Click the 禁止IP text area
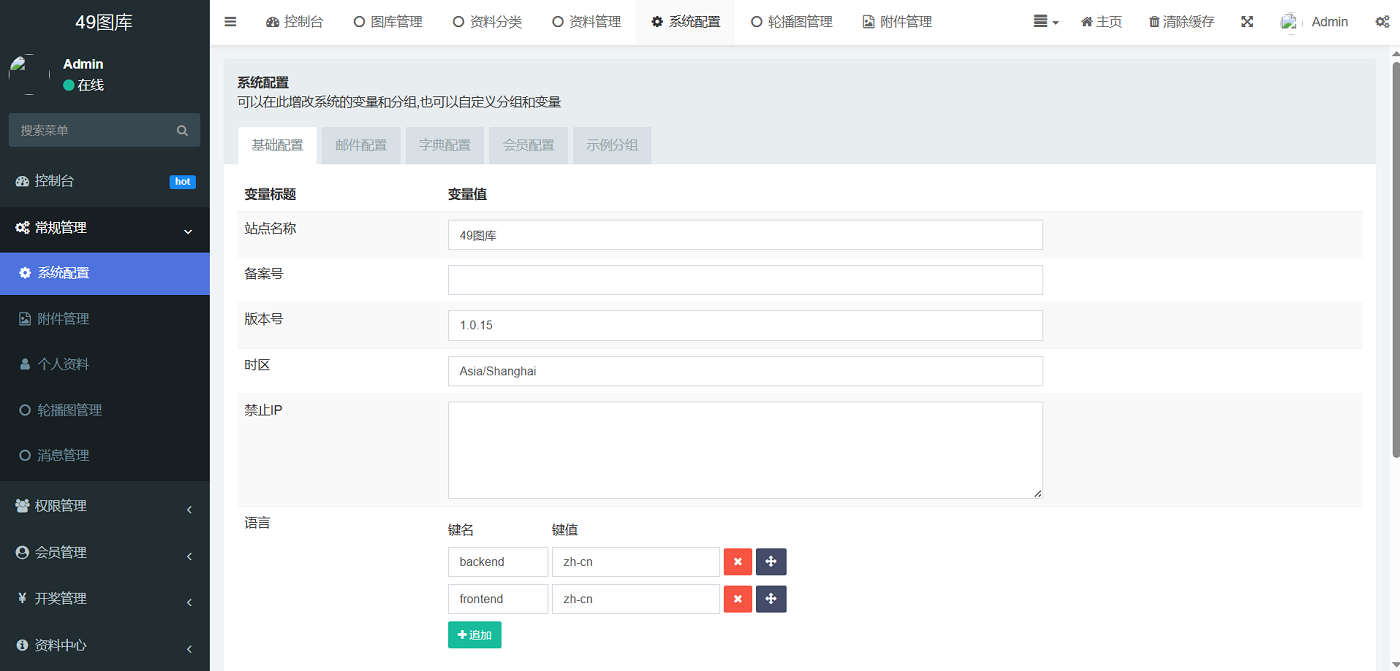Image resolution: width=1400 pixels, height=671 pixels. pyautogui.click(x=744, y=449)
